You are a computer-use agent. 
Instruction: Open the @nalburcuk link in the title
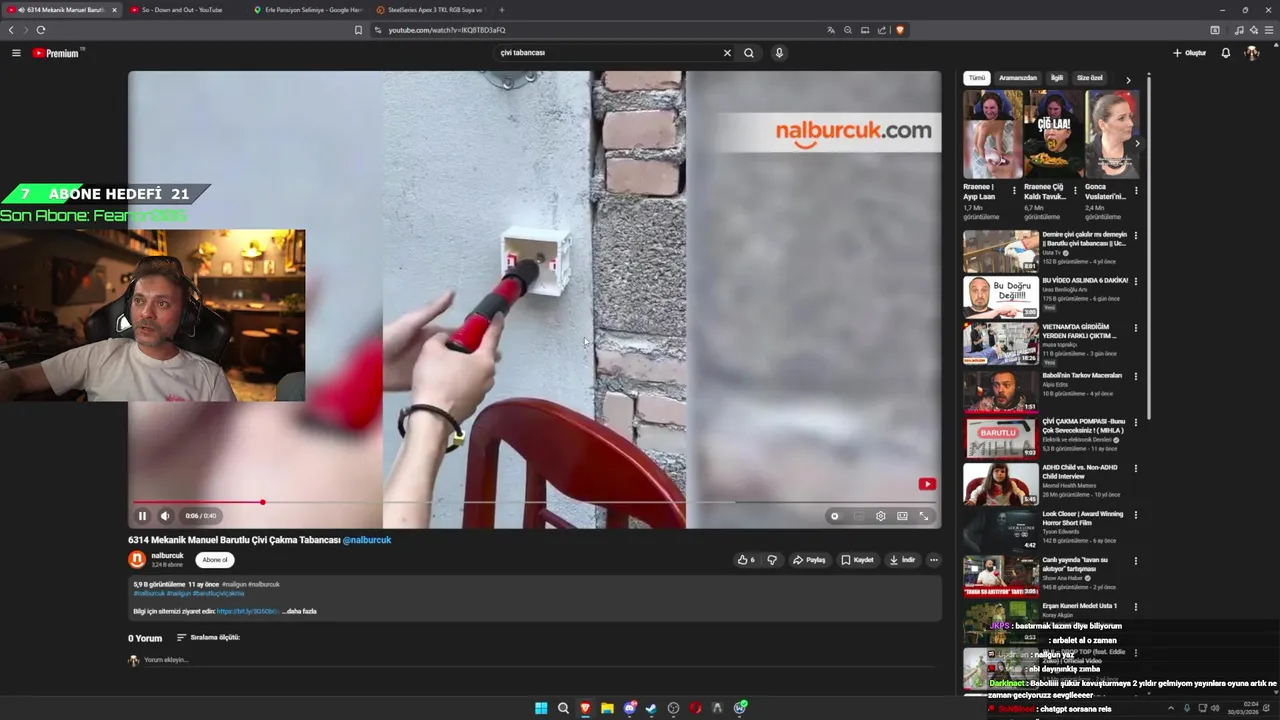pos(367,540)
